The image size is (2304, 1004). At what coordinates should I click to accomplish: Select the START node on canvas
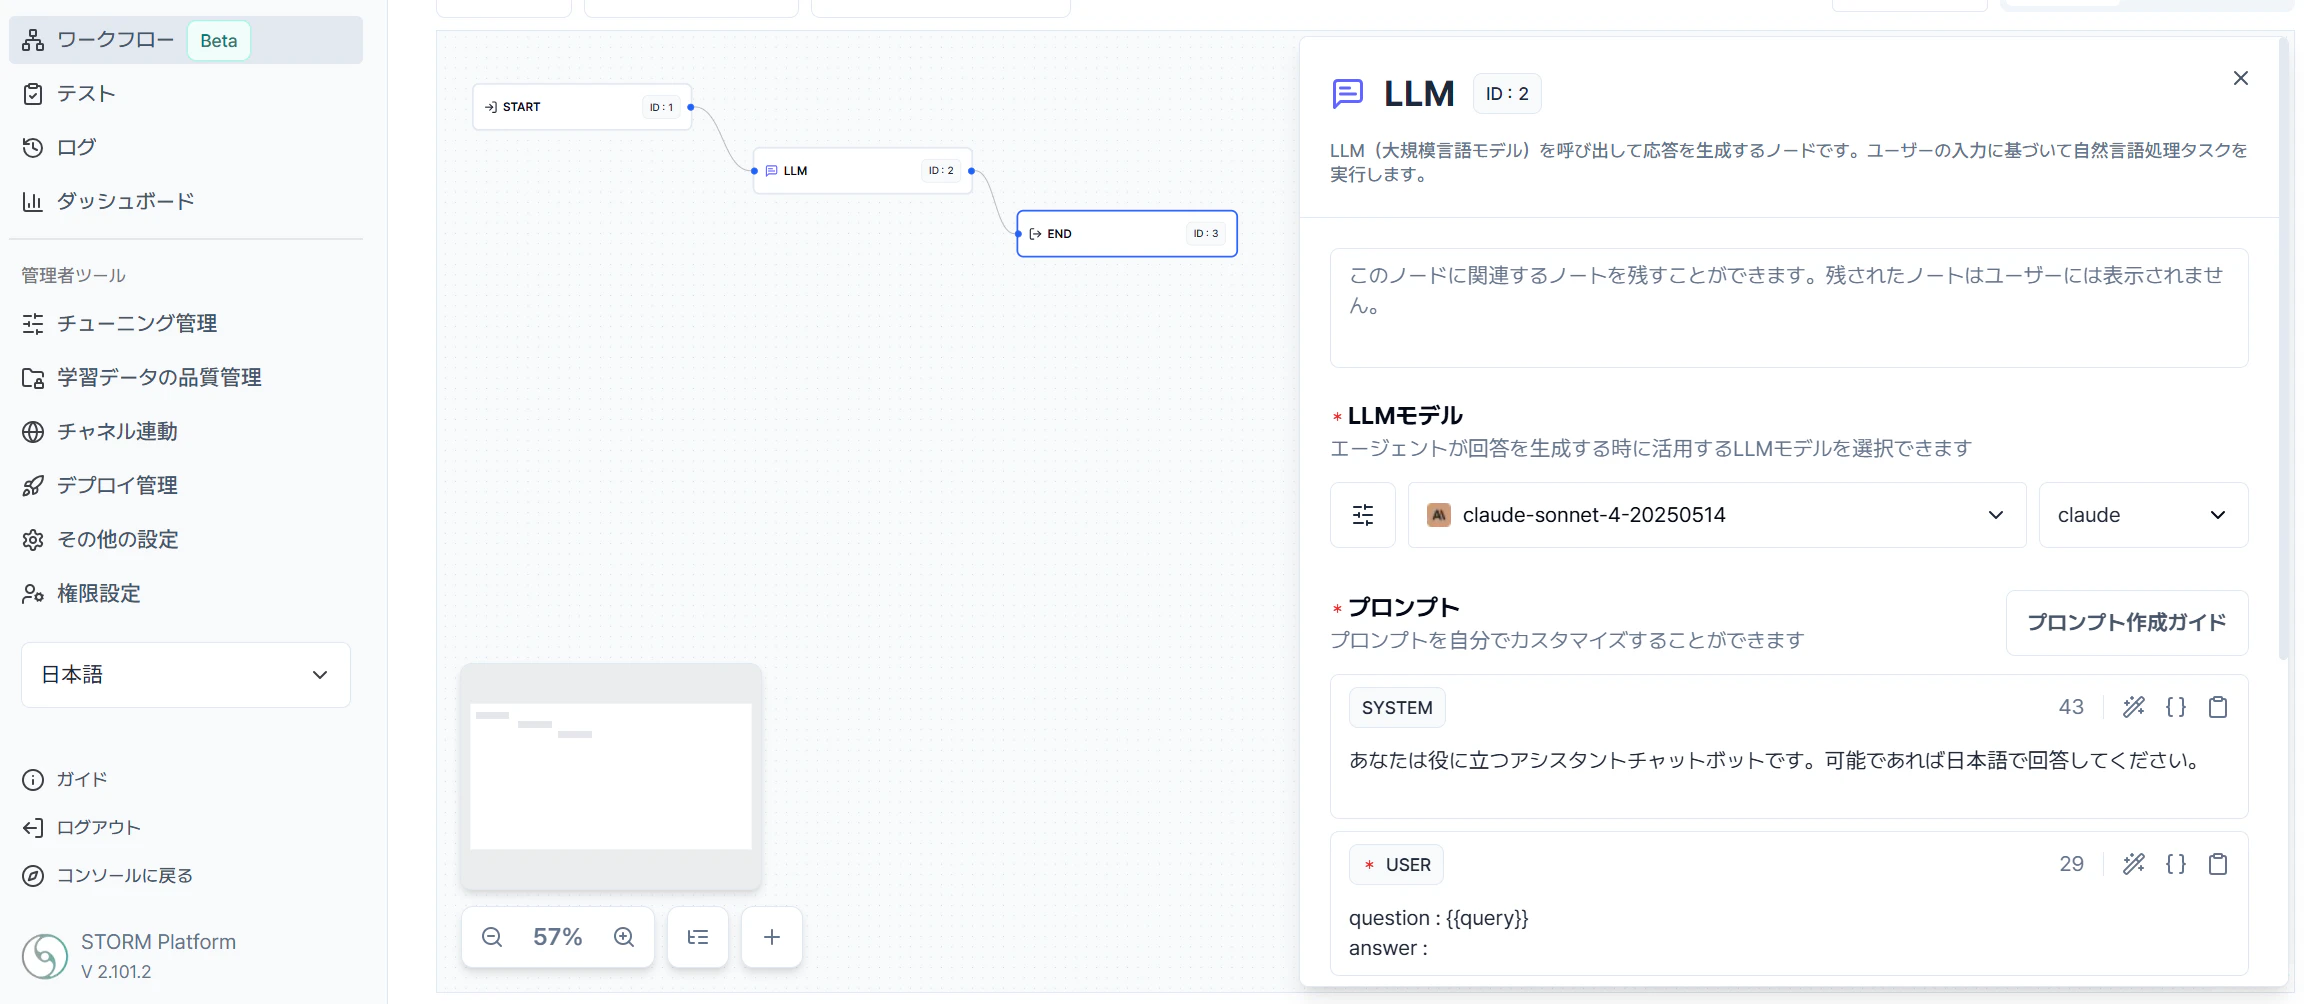pyautogui.click(x=582, y=107)
